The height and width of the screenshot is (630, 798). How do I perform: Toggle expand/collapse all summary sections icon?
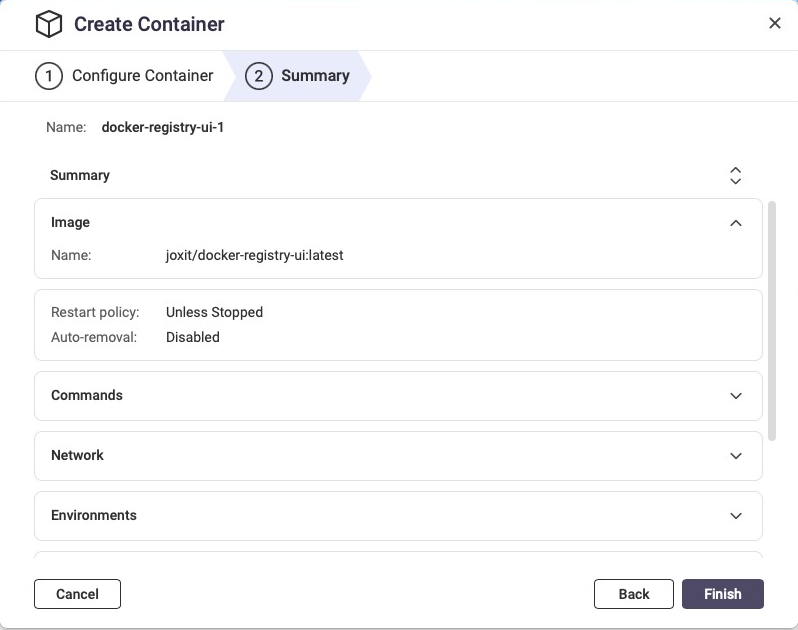(735, 176)
